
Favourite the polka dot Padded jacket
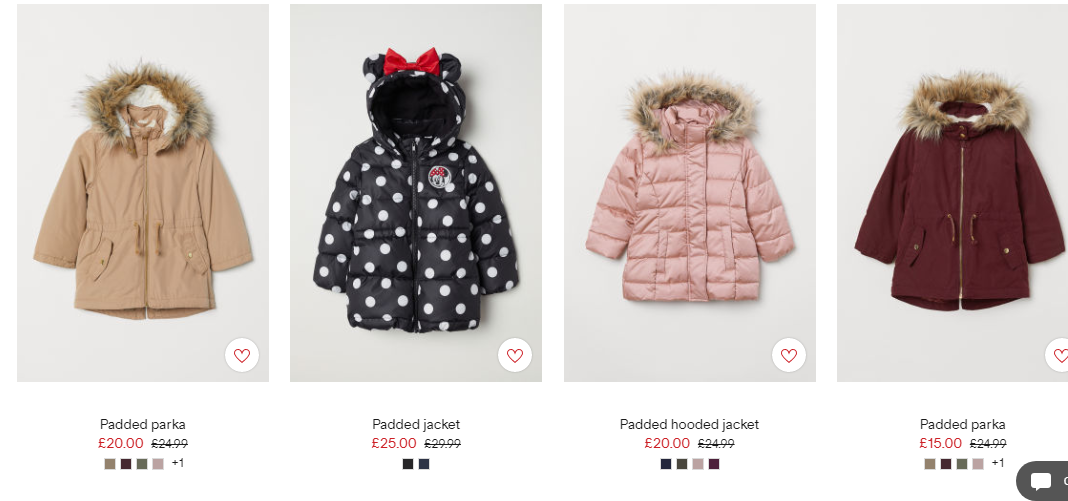point(515,355)
